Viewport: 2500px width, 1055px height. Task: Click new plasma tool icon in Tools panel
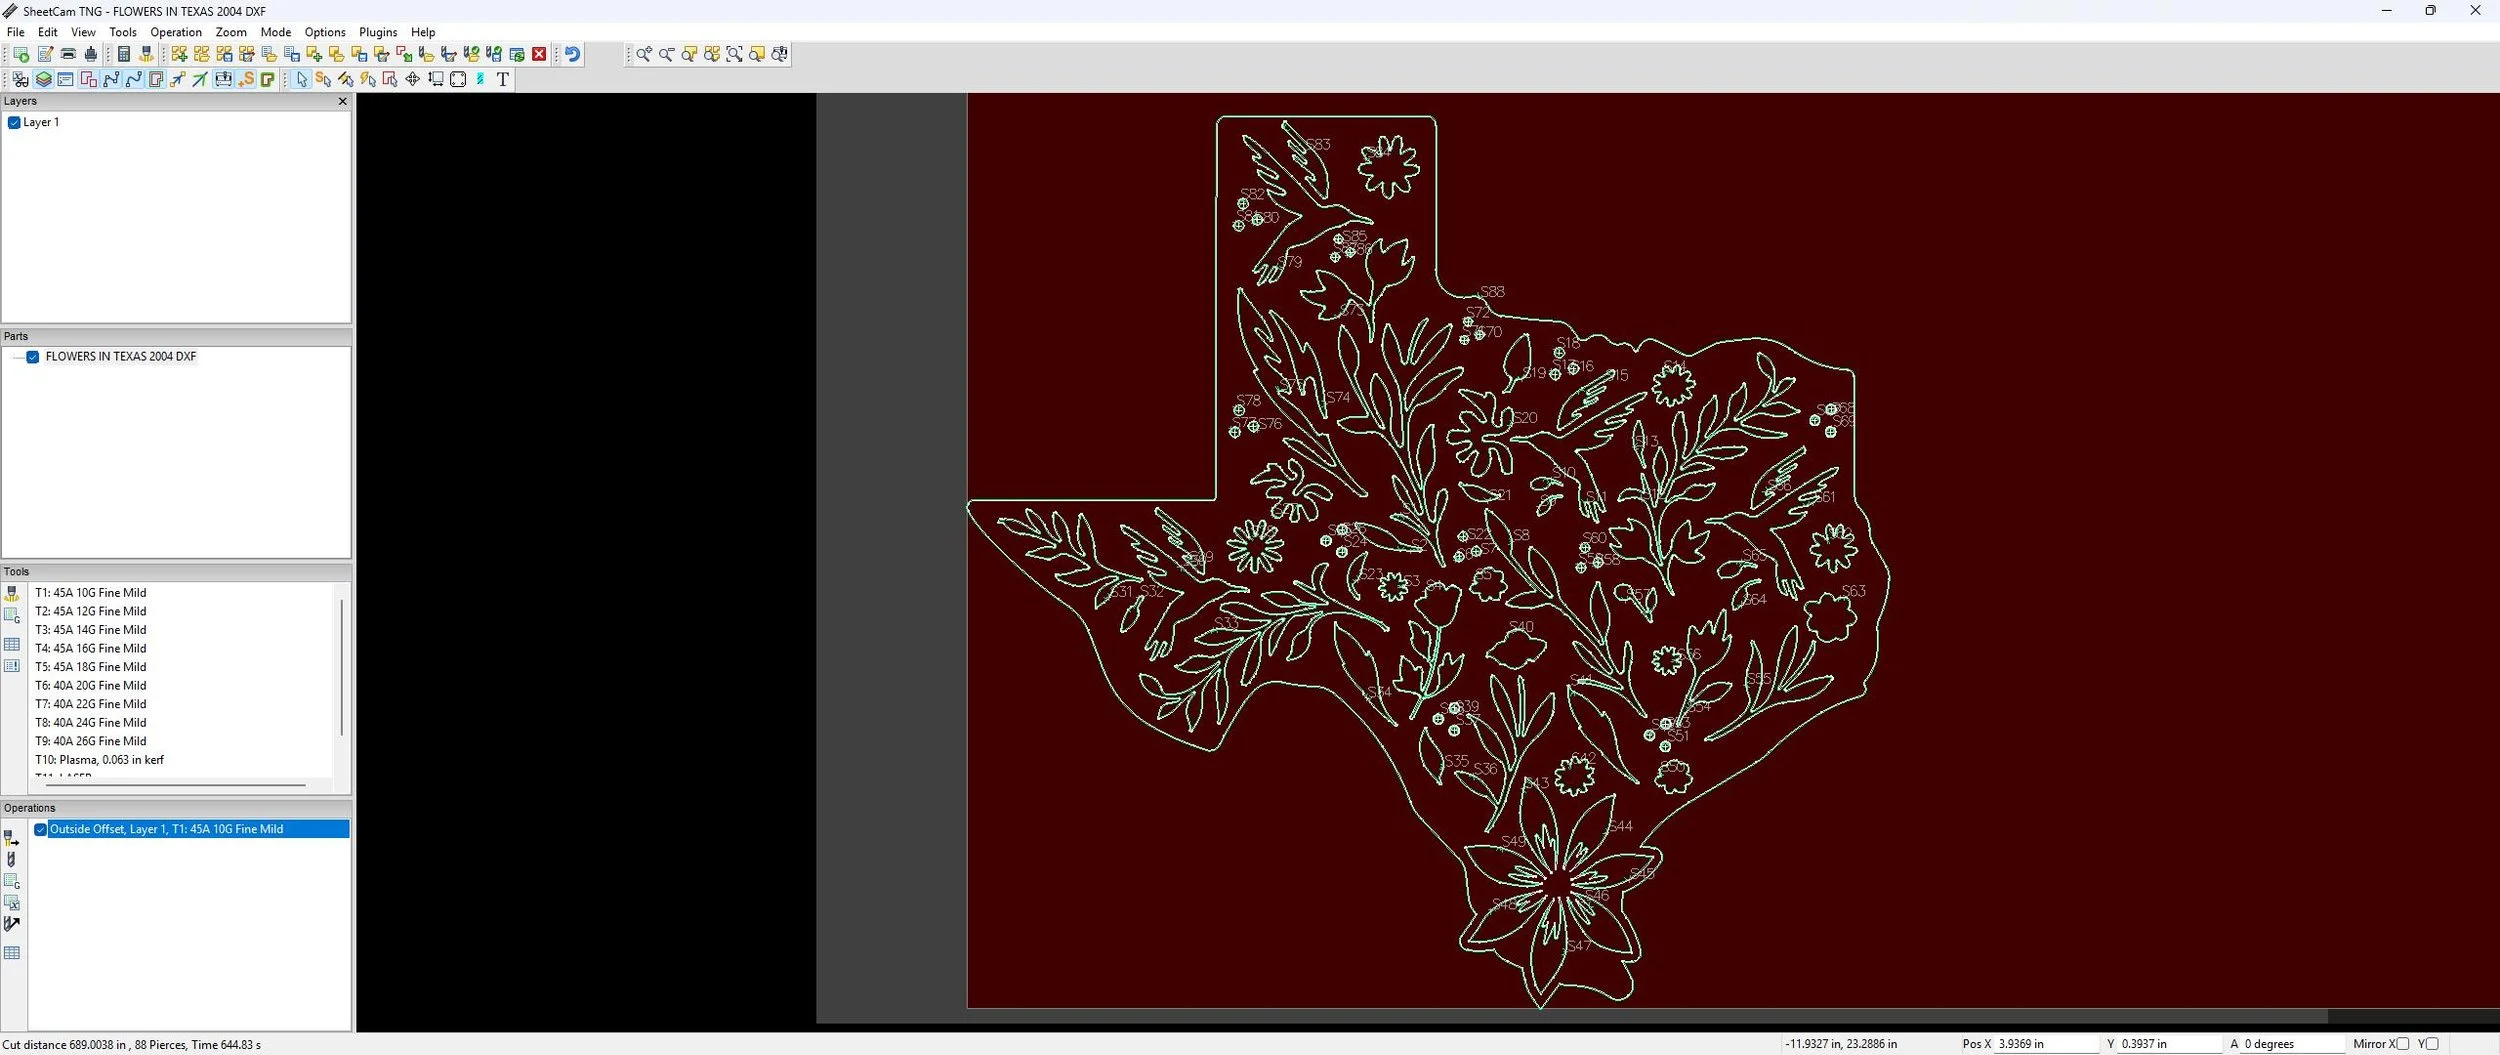click(12, 594)
